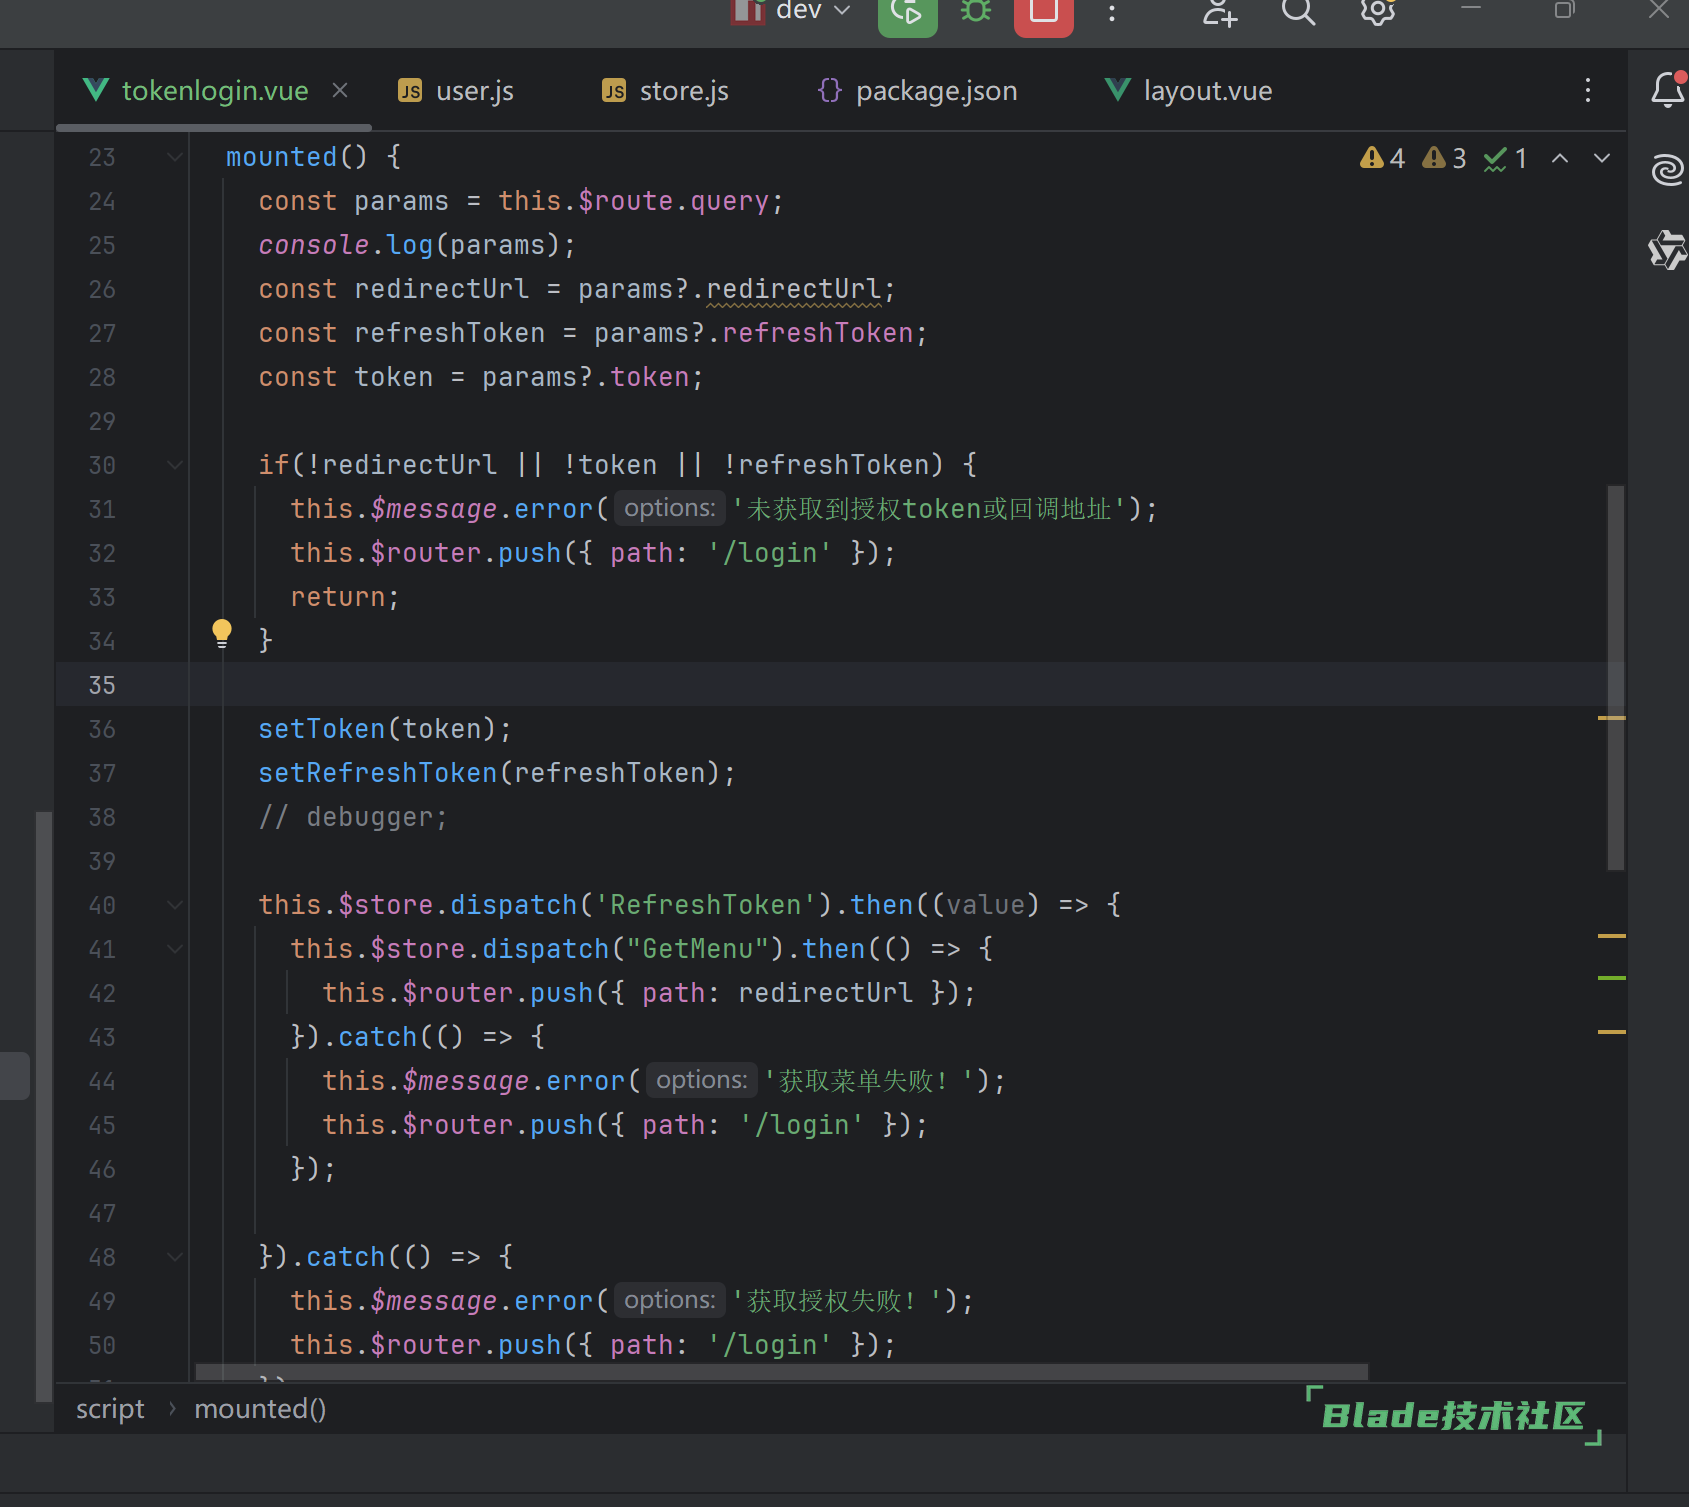
Task: Collapse the mounted() block at line 23
Action: coord(175,157)
